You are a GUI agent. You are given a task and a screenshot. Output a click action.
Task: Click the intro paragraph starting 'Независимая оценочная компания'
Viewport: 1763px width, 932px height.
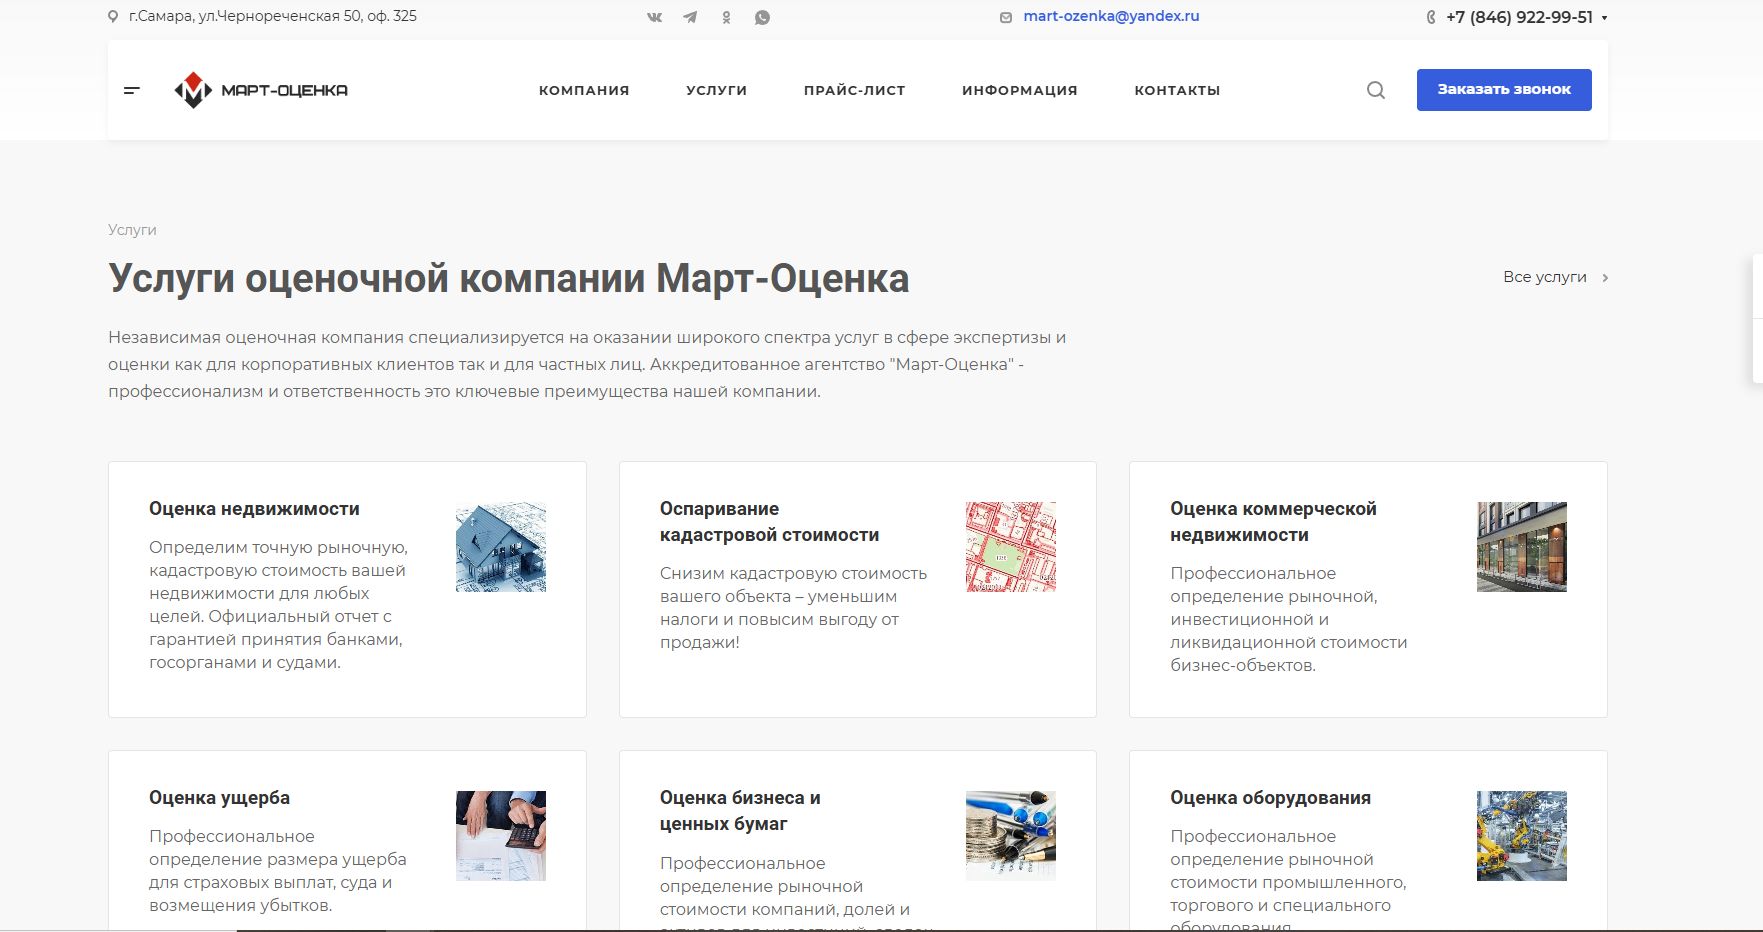tap(587, 365)
